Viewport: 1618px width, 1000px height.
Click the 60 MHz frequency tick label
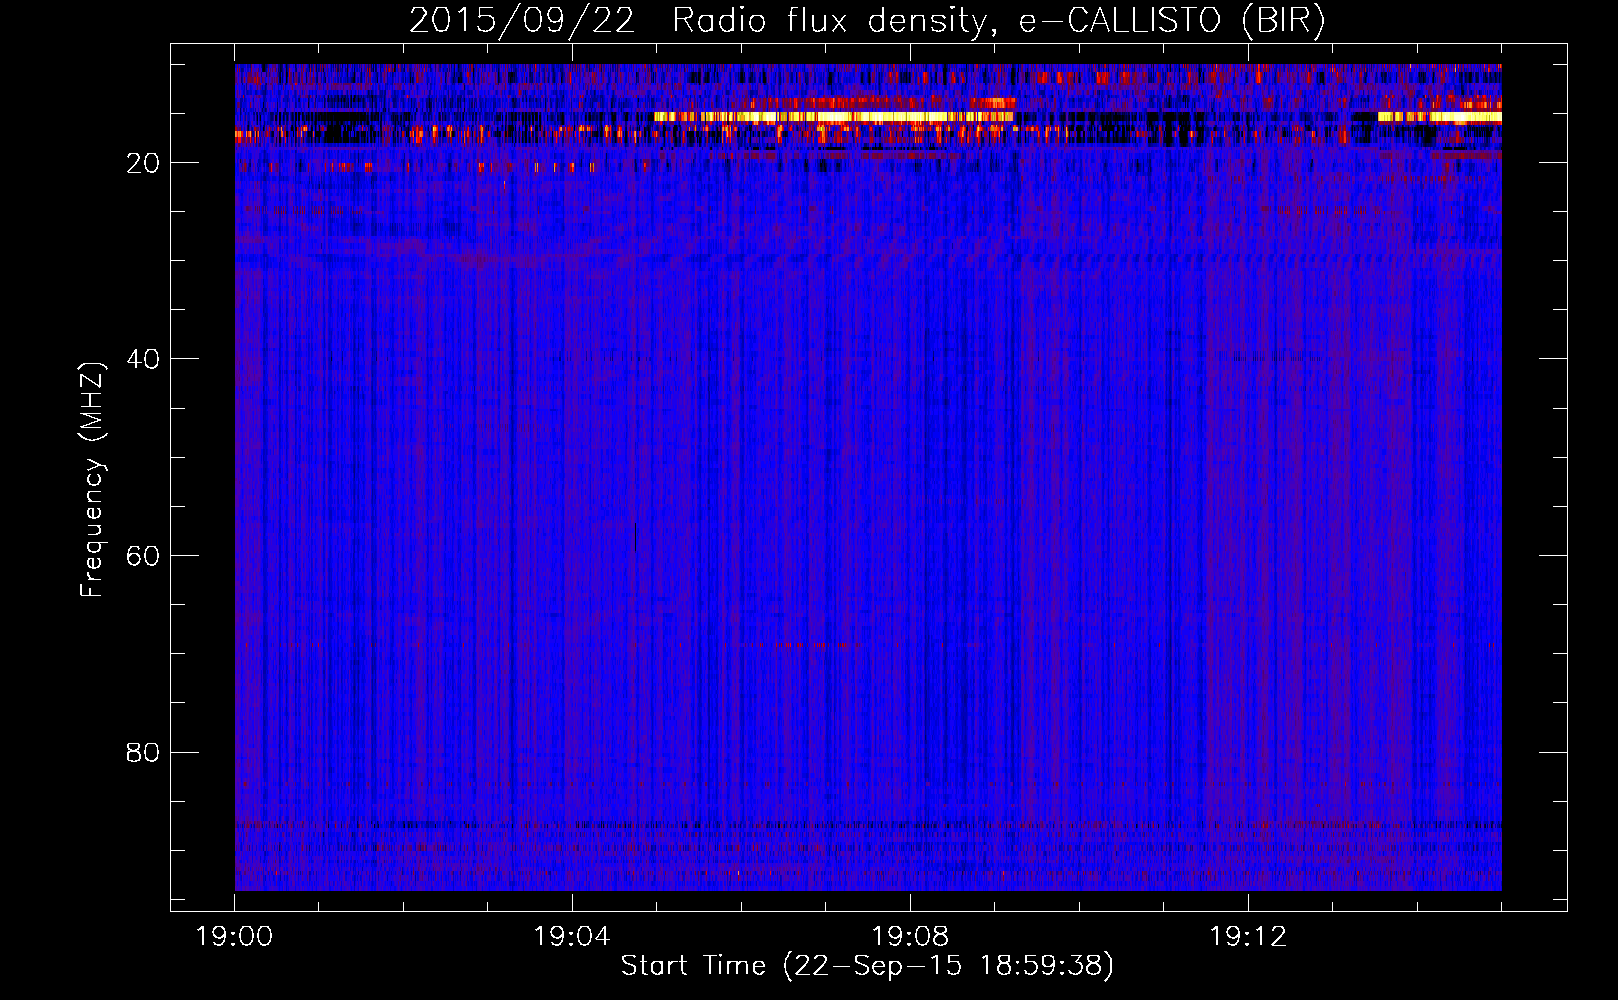pyautogui.click(x=143, y=556)
